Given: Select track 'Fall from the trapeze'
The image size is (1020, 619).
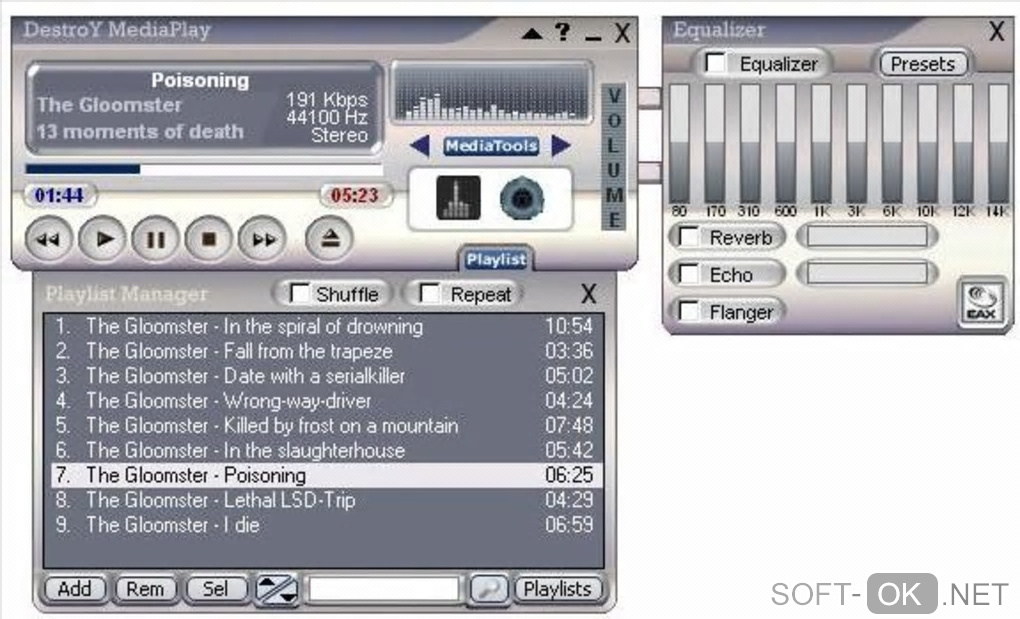Looking at the screenshot, I should 325,351.
